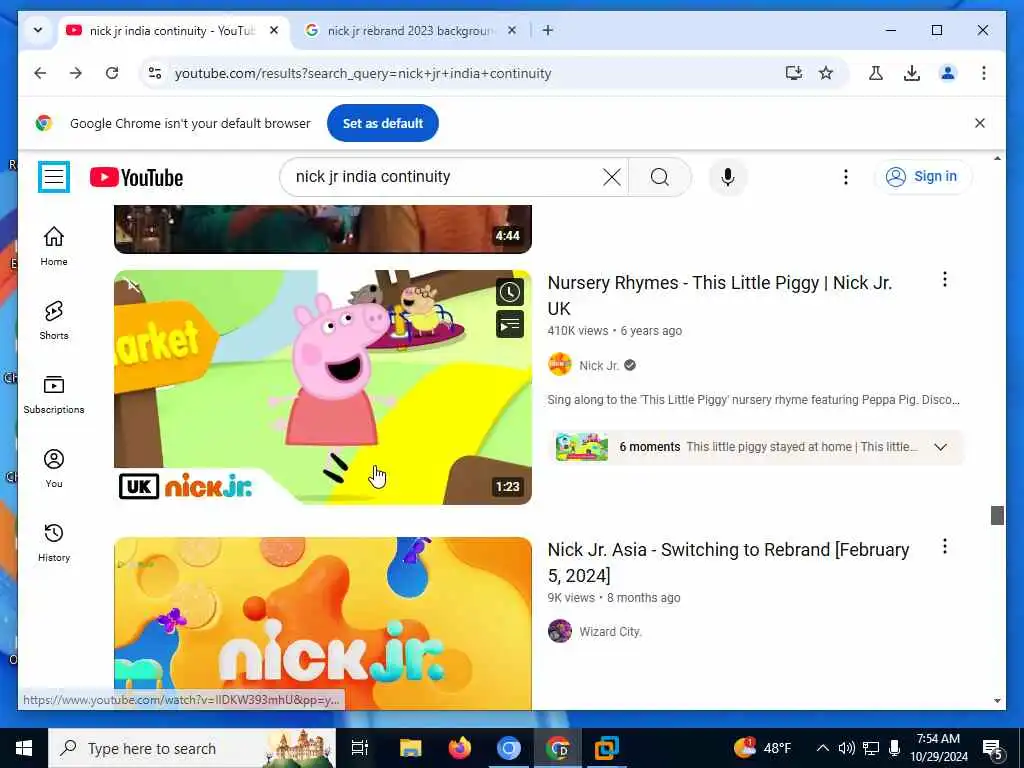Open the Nick Jr. channel name link
Viewport: 1024px width, 768px height.
pos(599,366)
